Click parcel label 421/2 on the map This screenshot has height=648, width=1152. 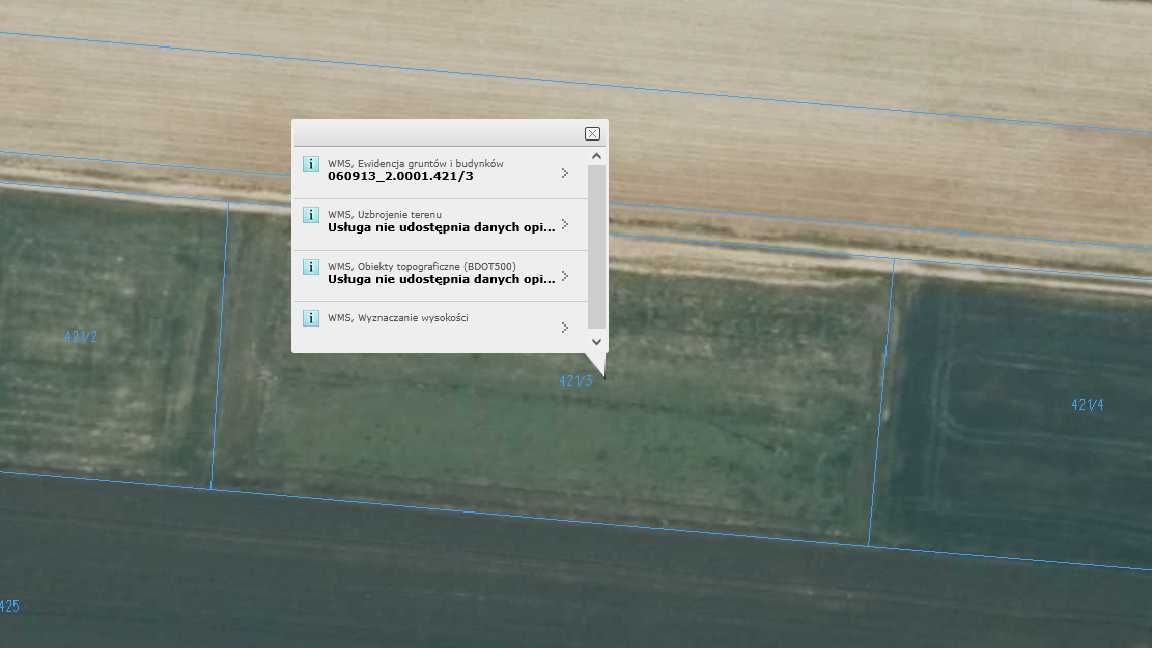point(80,336)
